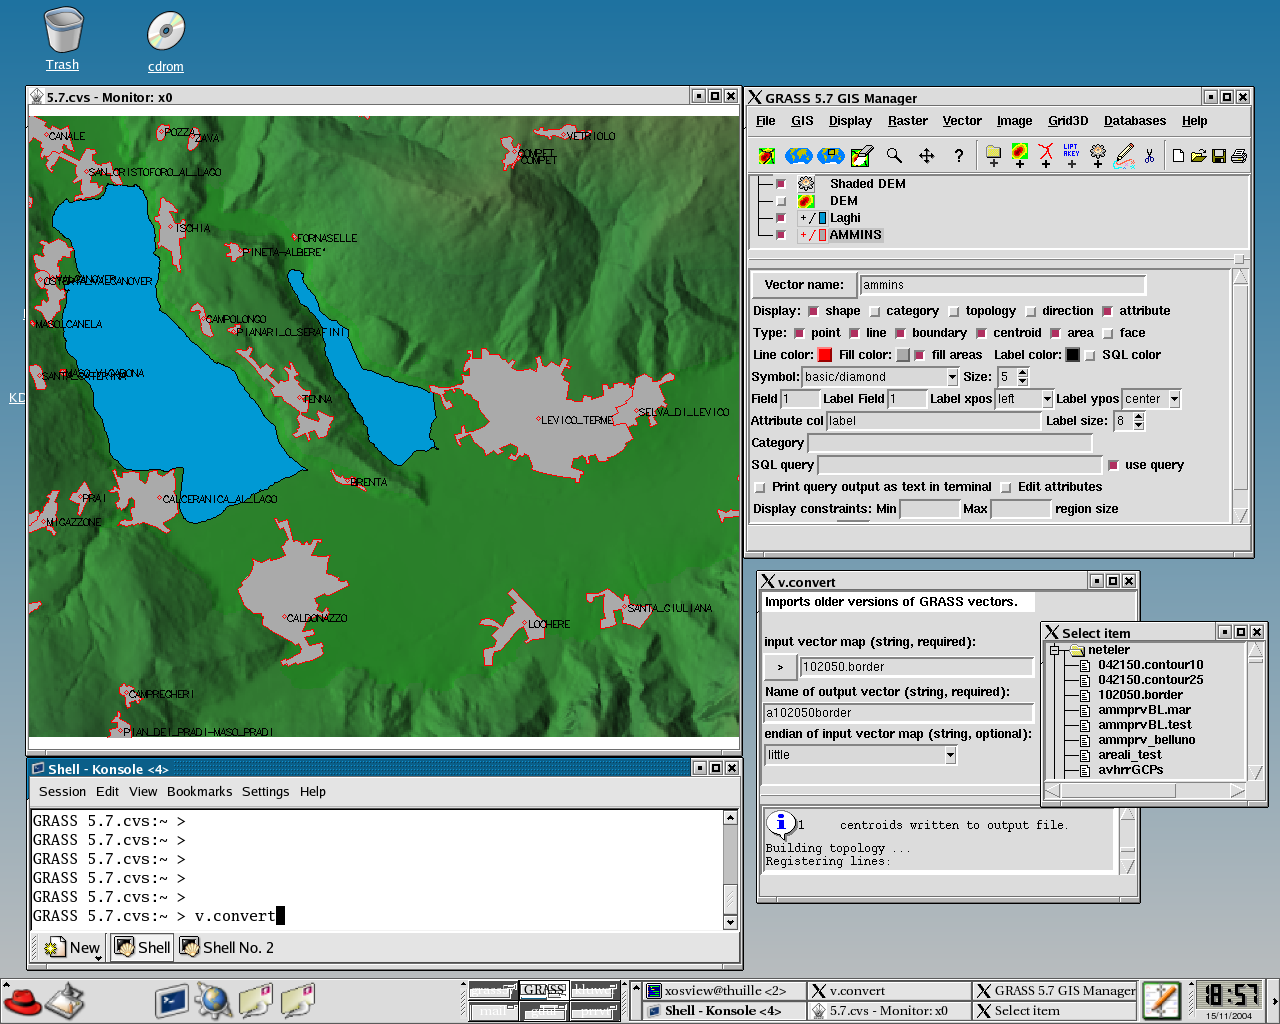Select the pan (four-arrow) tool

pos(926,155)
